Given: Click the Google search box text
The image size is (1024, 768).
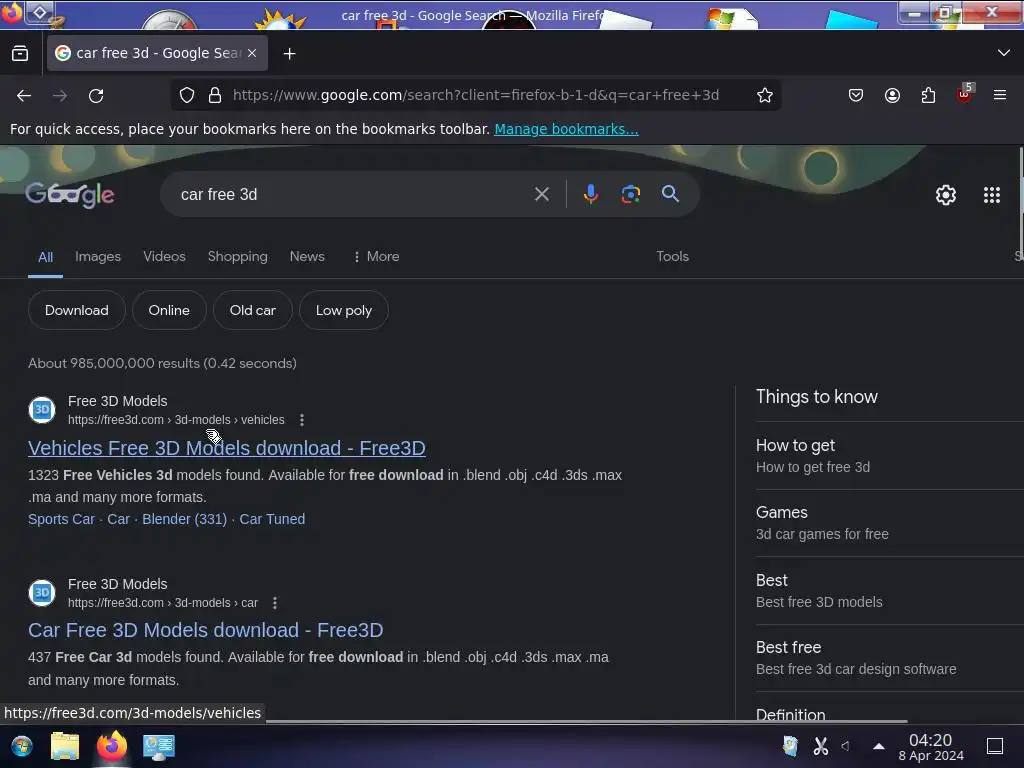Looking at the screenshot, I should (x=219, y=195).
